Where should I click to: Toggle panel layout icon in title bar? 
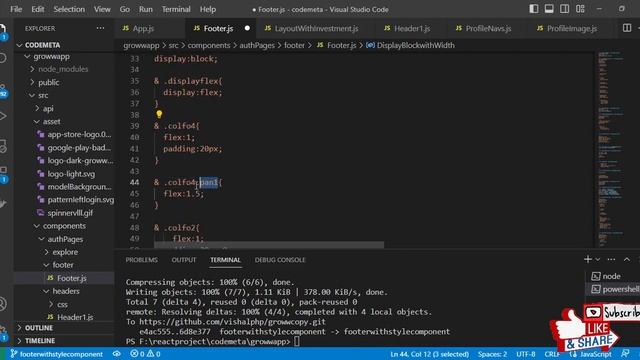pos(549,9)
